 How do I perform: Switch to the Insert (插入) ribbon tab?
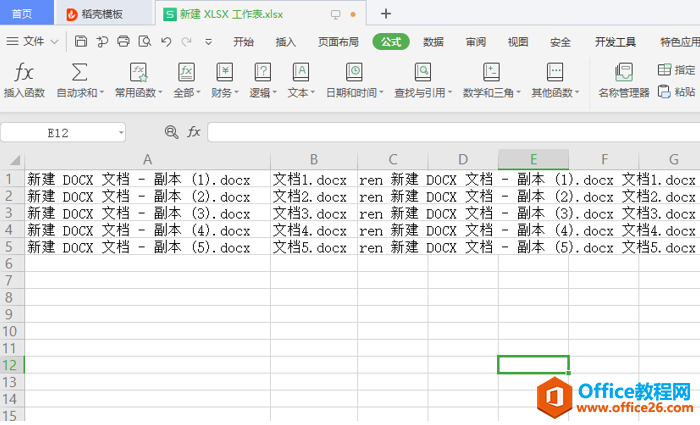point(286,42)
